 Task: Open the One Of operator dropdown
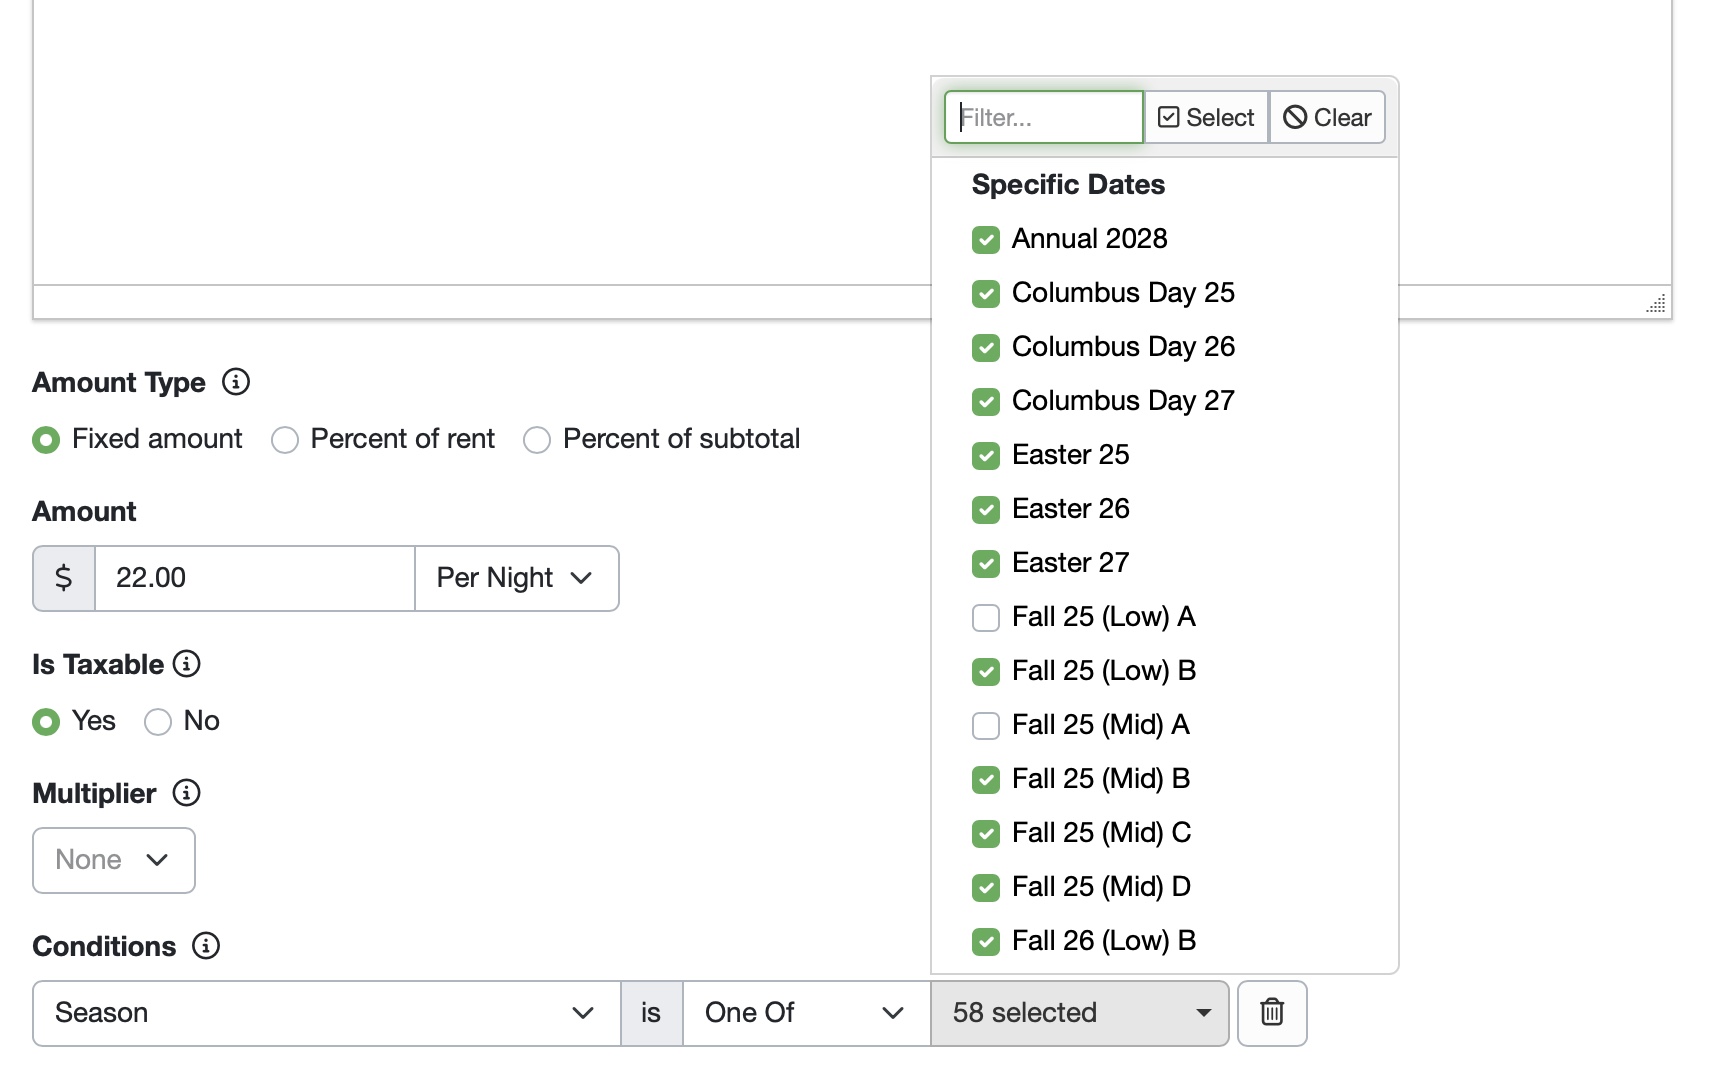[806, 1013]
